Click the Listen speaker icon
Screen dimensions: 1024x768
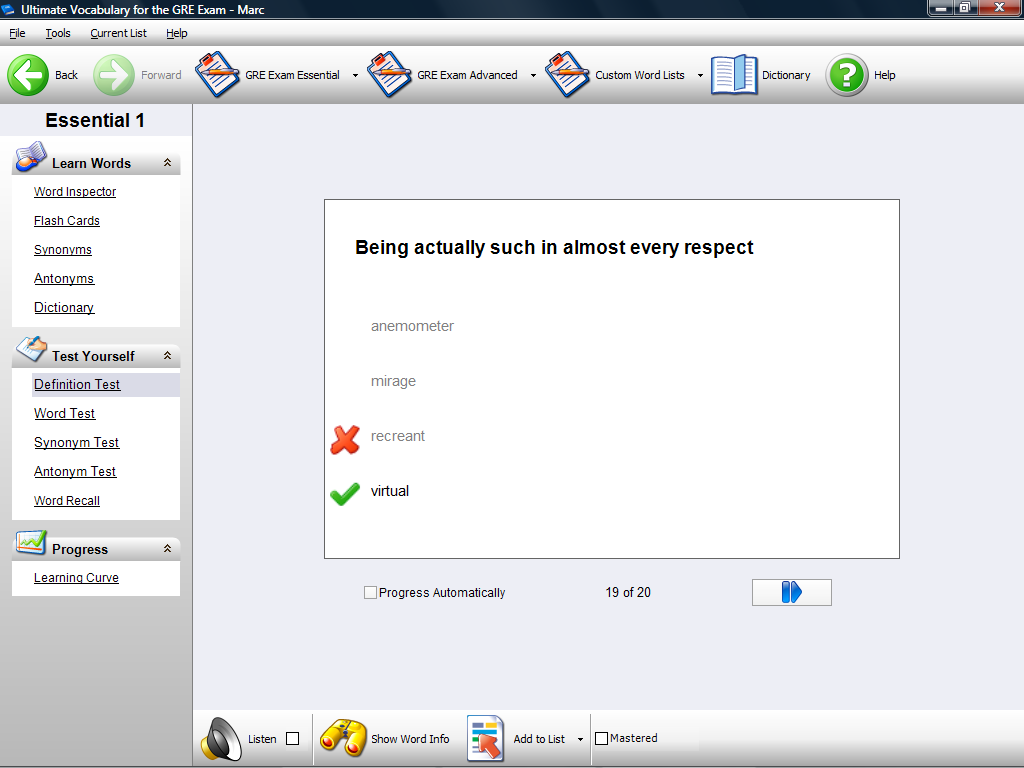[x=221, y=739]
